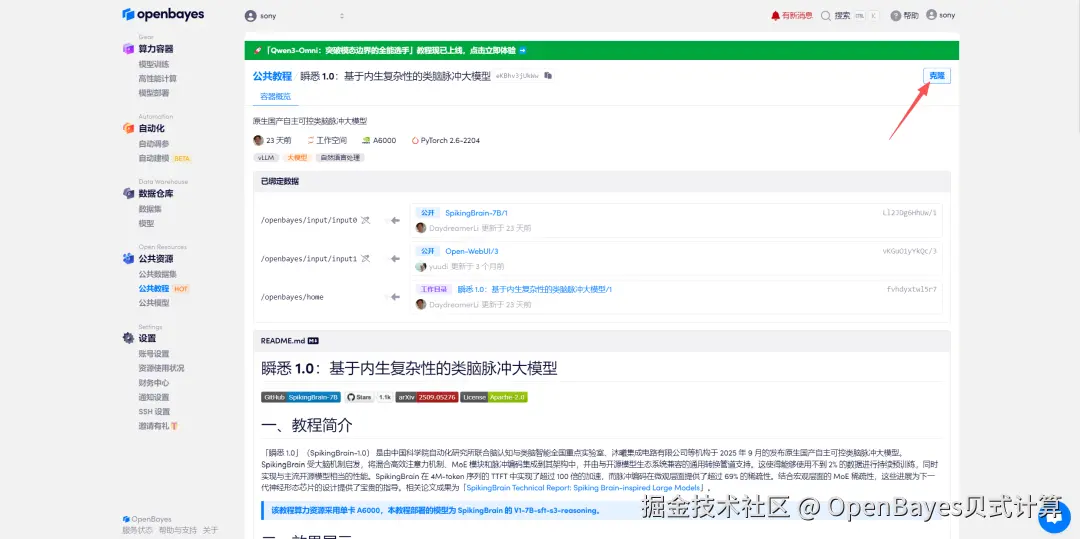This screenshot has width=1080, height=539.
Task: Click the left arrow for /openbayes/home
Action: tap(395, 297)
